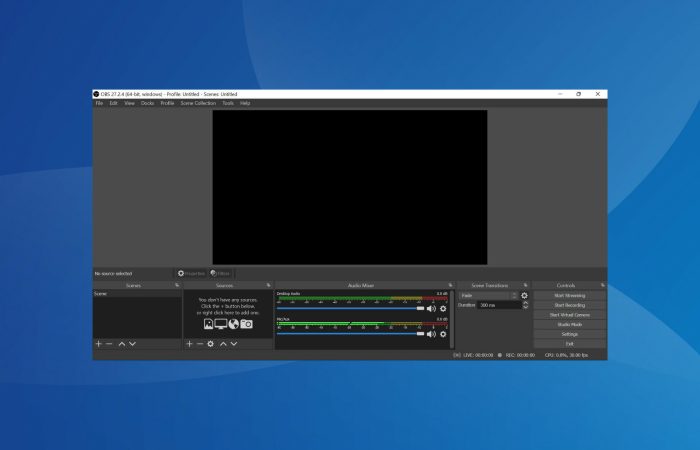Maximize the OBS window
The image size is (700, 450).
(x=579, y=94)
